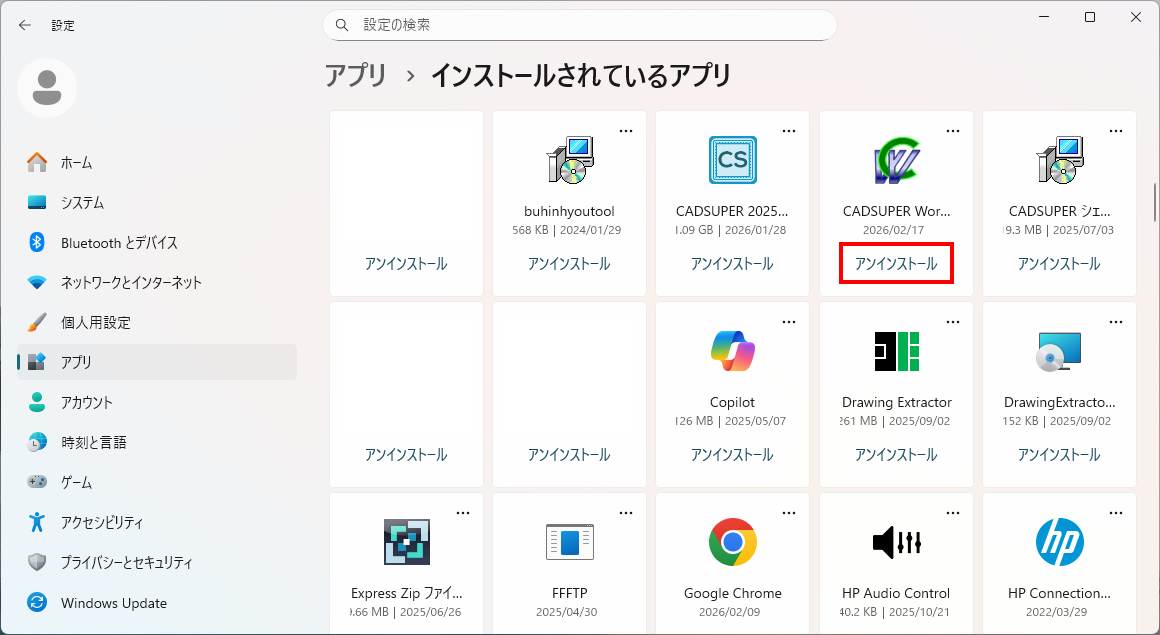Click the Copilot app name text
This screenshot has width=1160, height=635.
pyautogui.click(x=732, y=402)
